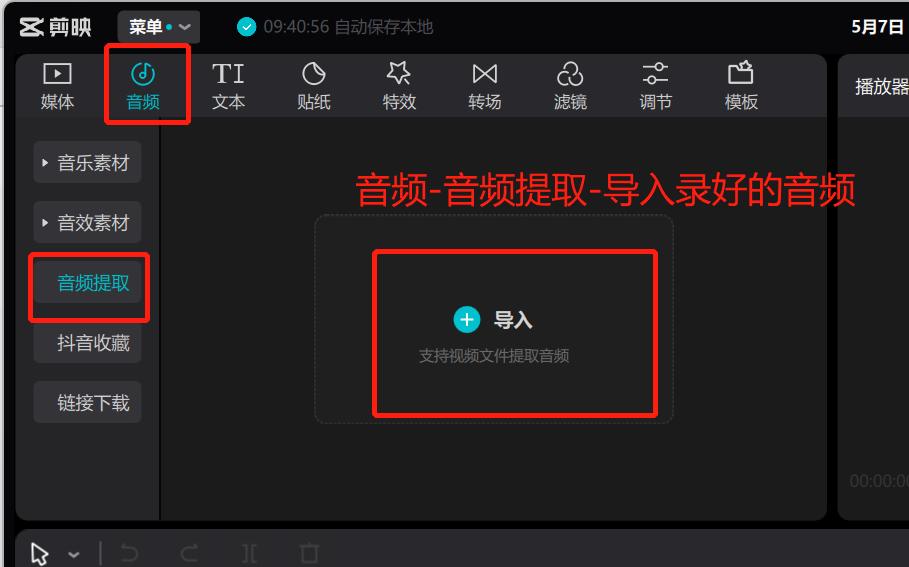Click the redo arrow icon
The image size is (909, 567).
190,554
